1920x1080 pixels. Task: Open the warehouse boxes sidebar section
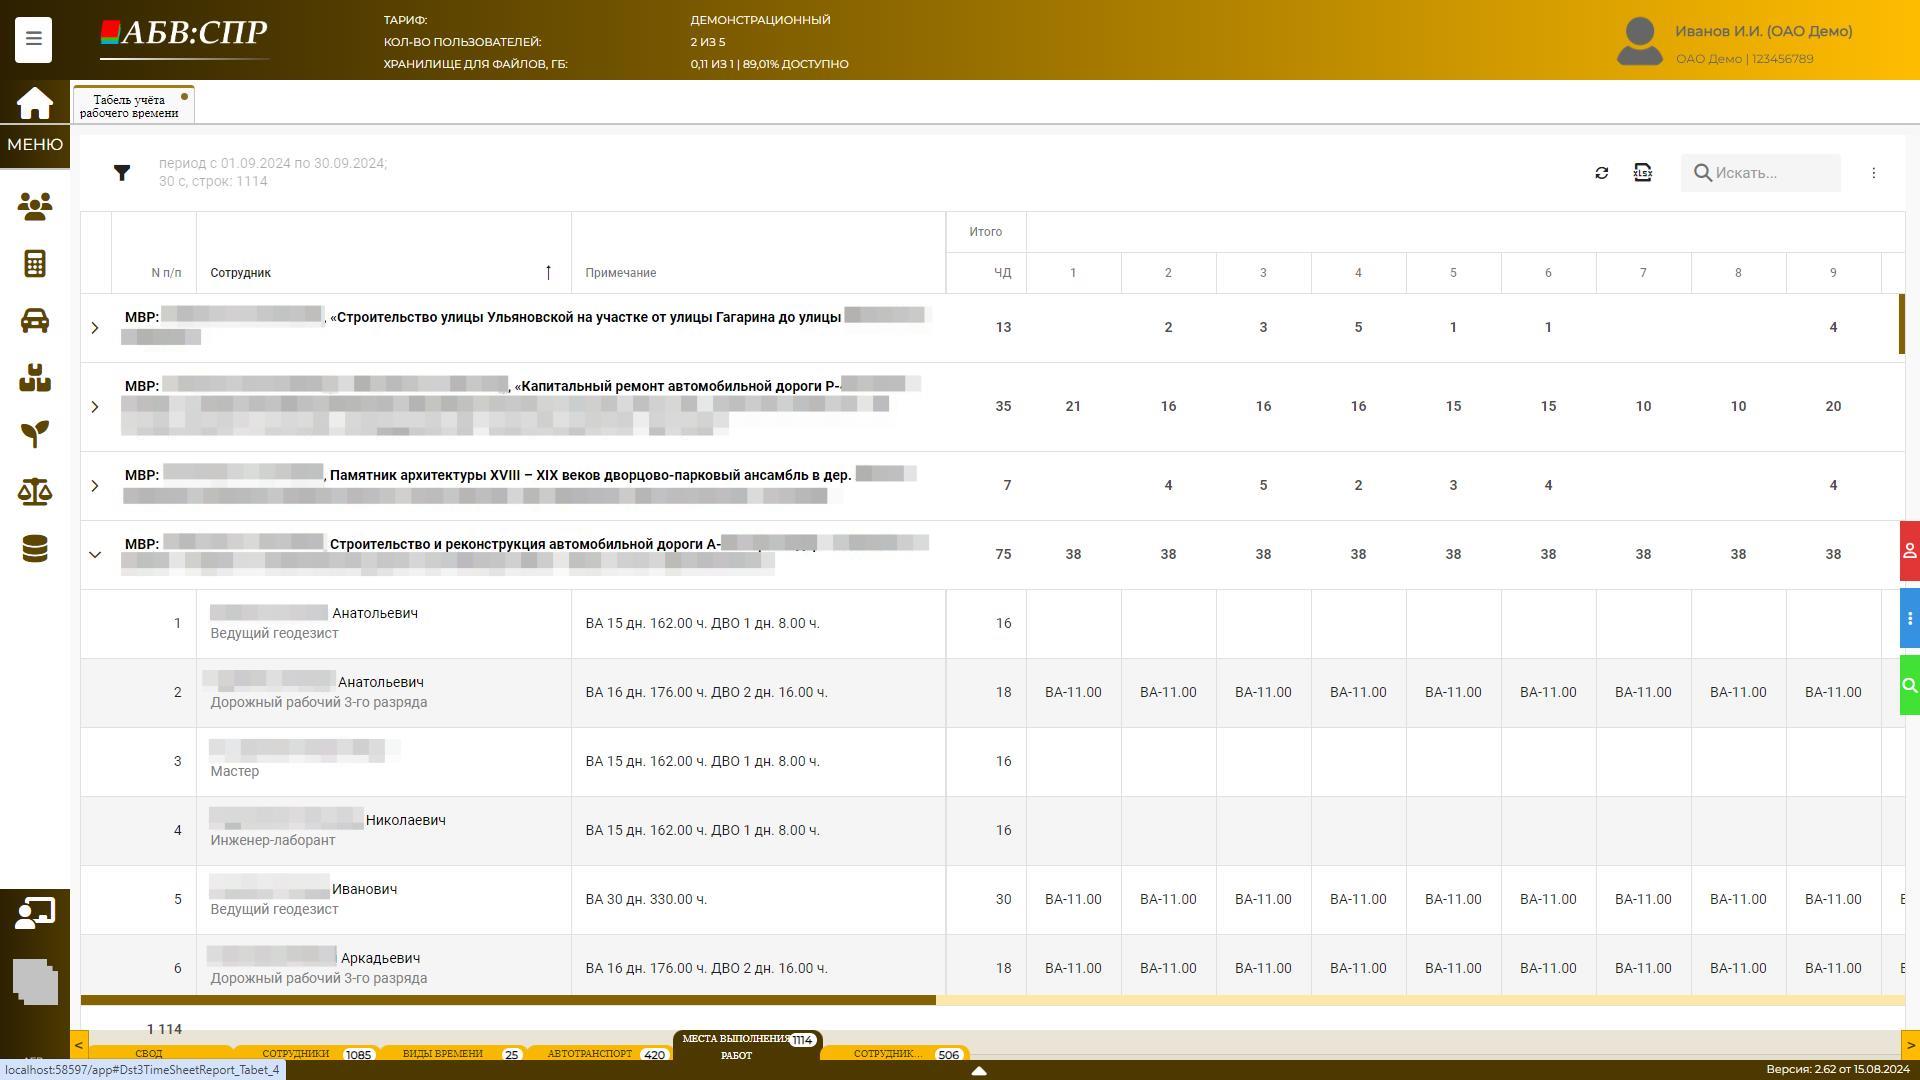pyautogui.click(x=35, y=378)
